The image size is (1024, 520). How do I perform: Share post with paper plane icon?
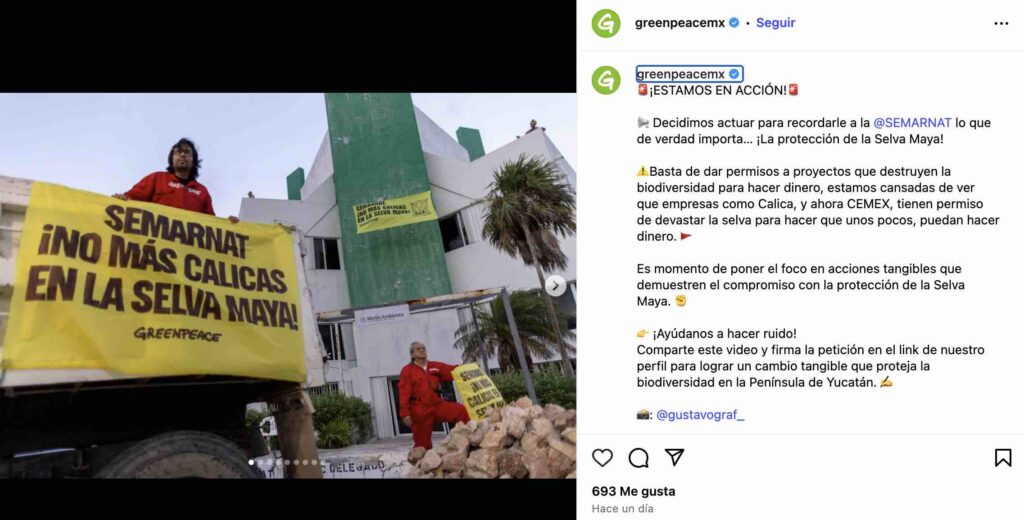click(x=674, y=457)
